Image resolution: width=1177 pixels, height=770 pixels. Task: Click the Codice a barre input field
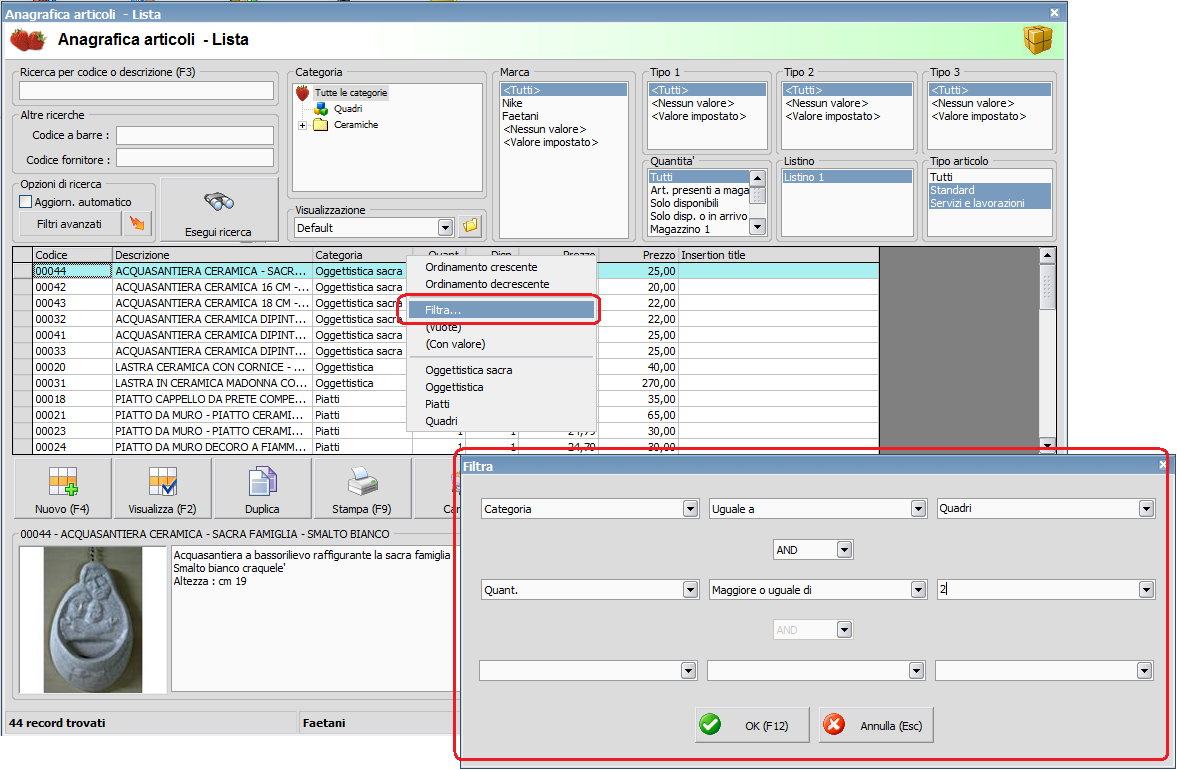click(195, 135)
